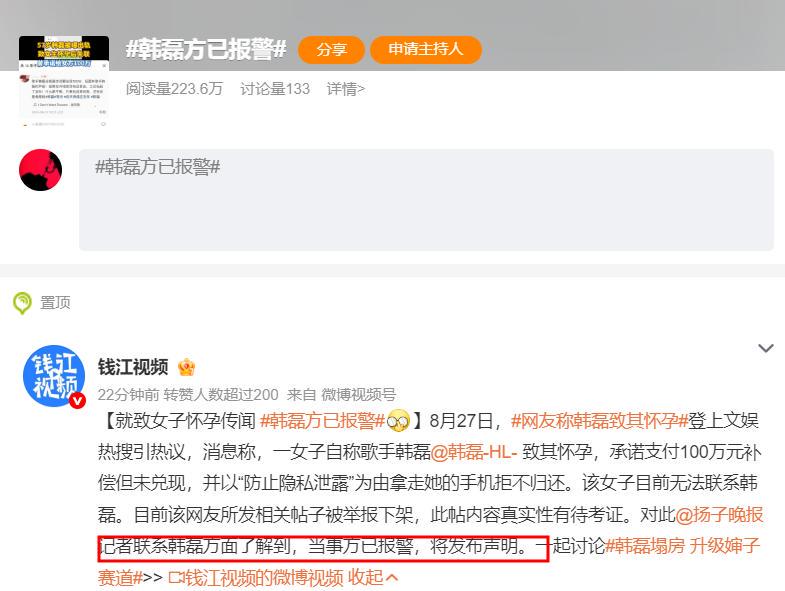Open the 详情> details link
Viewport: 785px width, 591px height.
pyautogui.click(x=346, y=89)
